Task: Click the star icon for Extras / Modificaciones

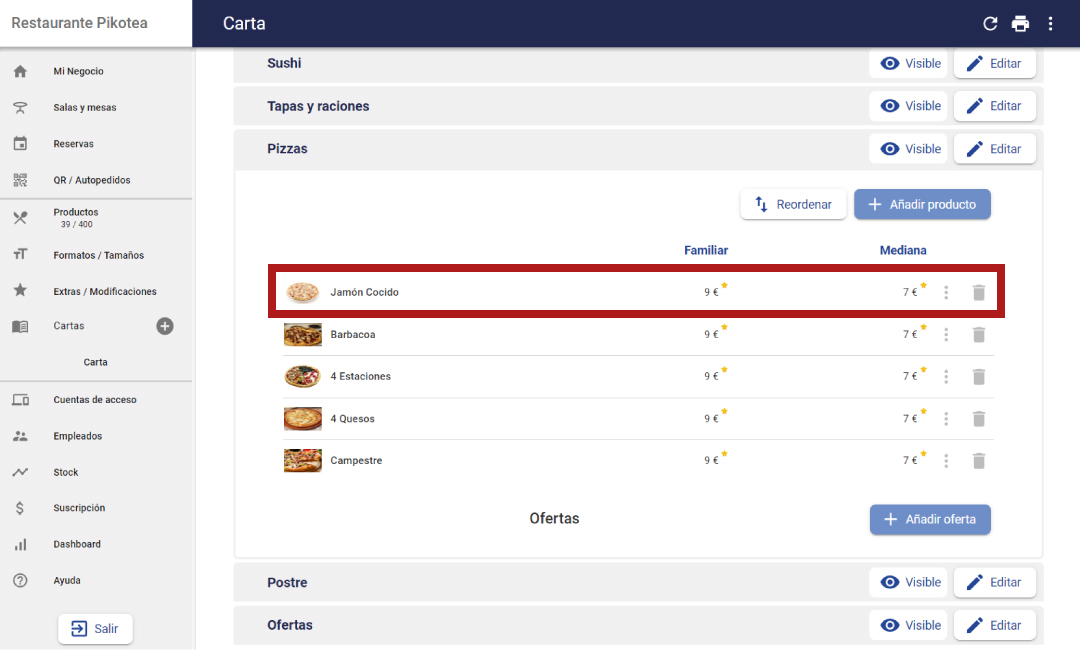Action: [x=20, y=290]
